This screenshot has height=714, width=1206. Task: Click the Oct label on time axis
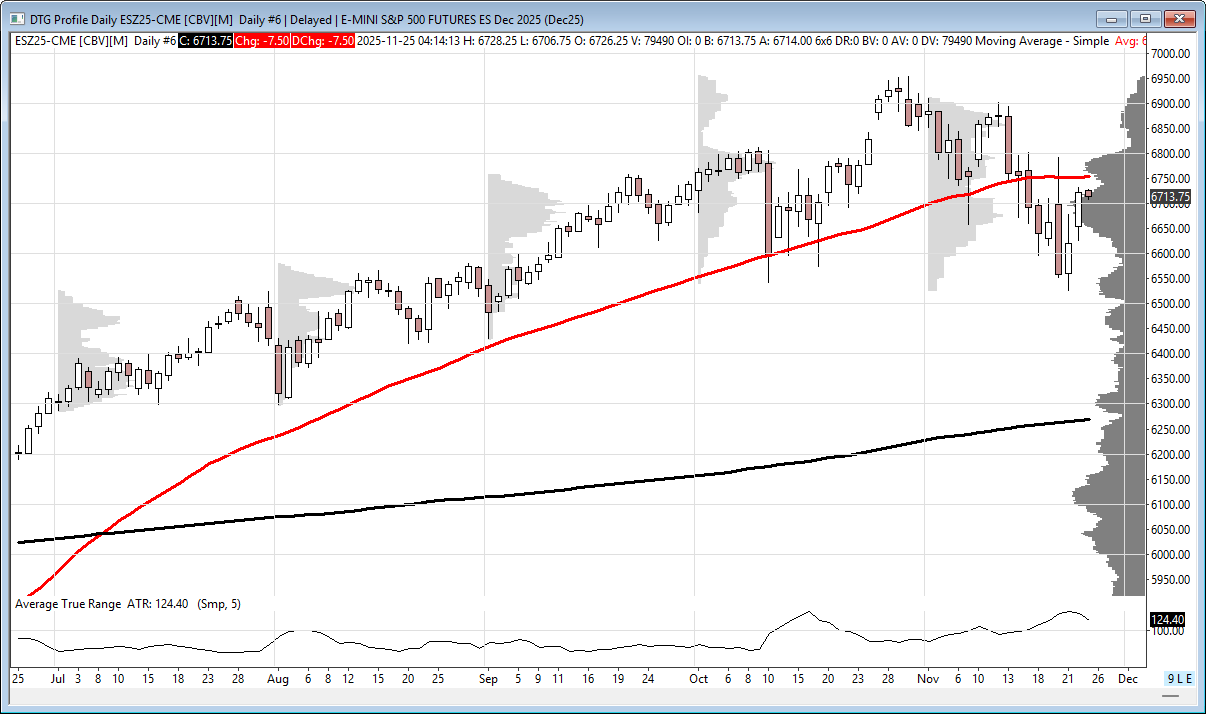(698, 678)
